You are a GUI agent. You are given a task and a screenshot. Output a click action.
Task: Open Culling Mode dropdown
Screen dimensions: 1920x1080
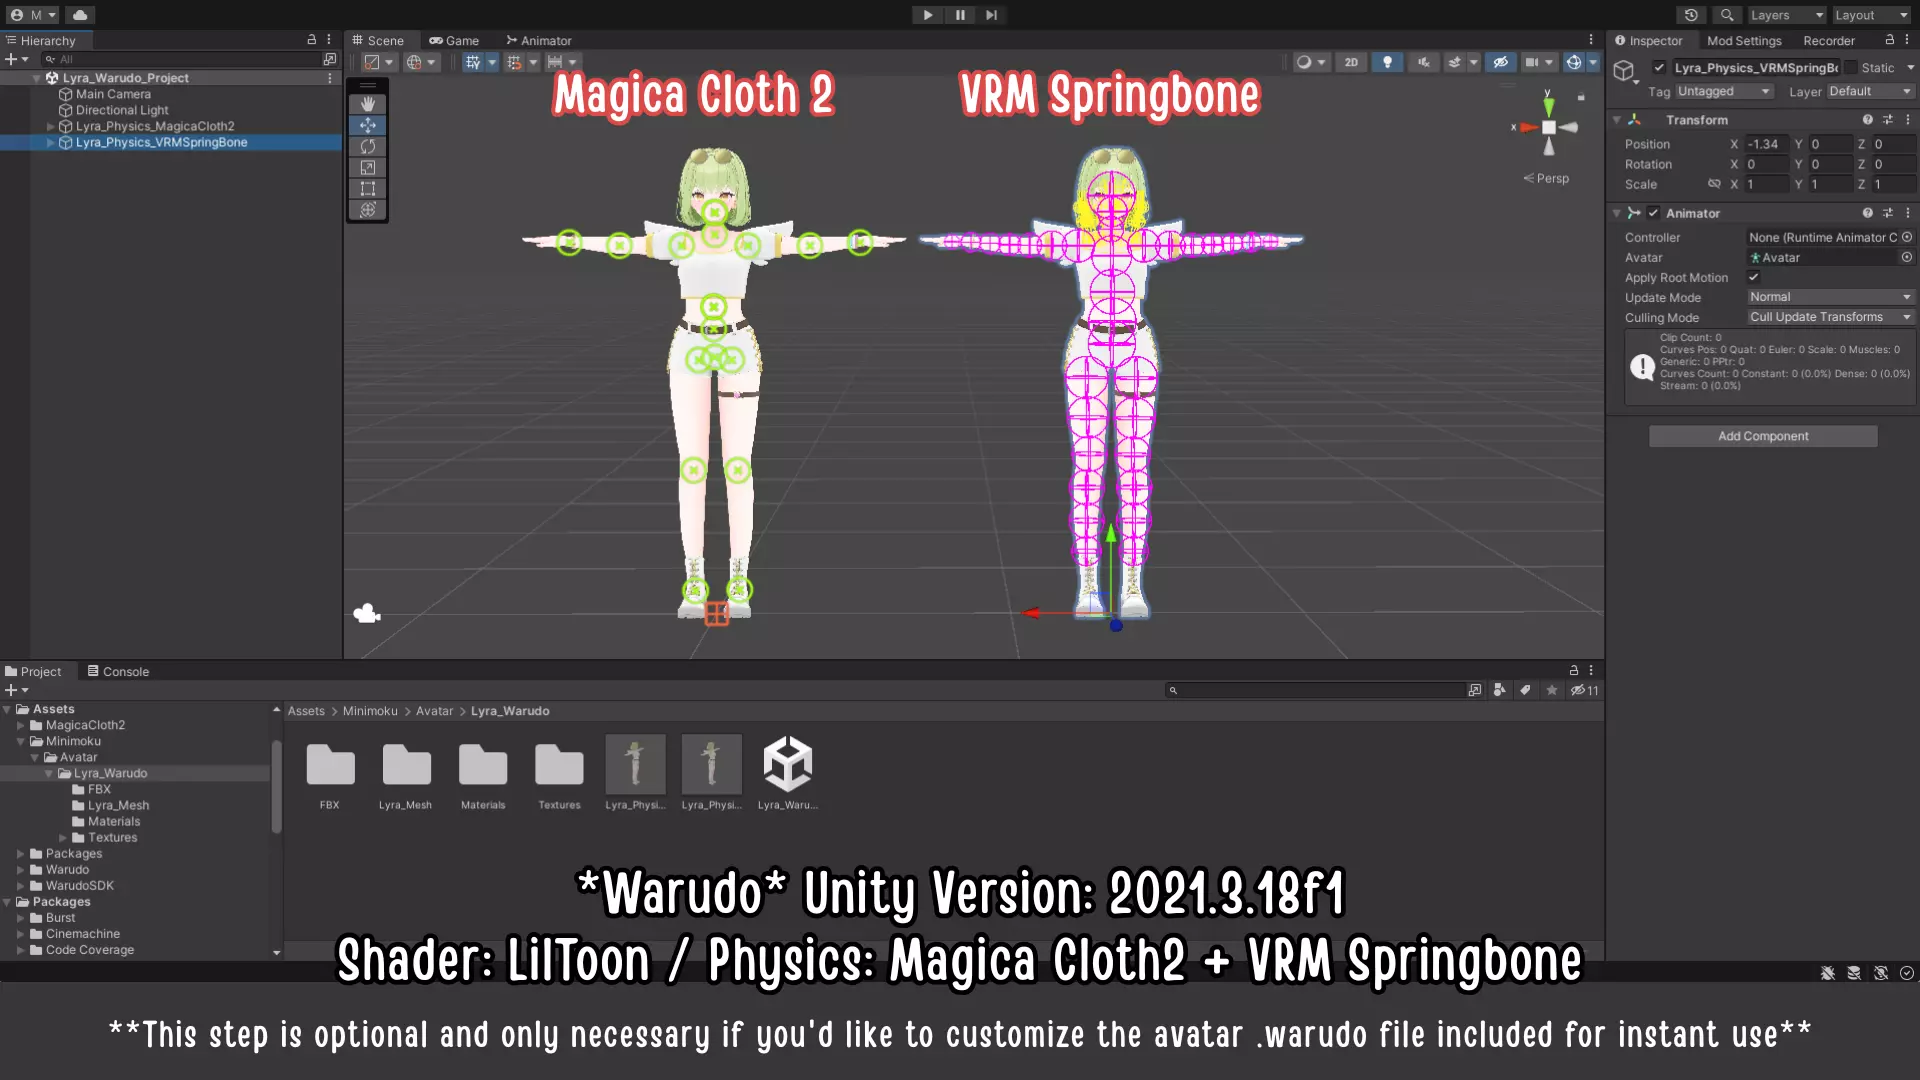(1830, 317)
